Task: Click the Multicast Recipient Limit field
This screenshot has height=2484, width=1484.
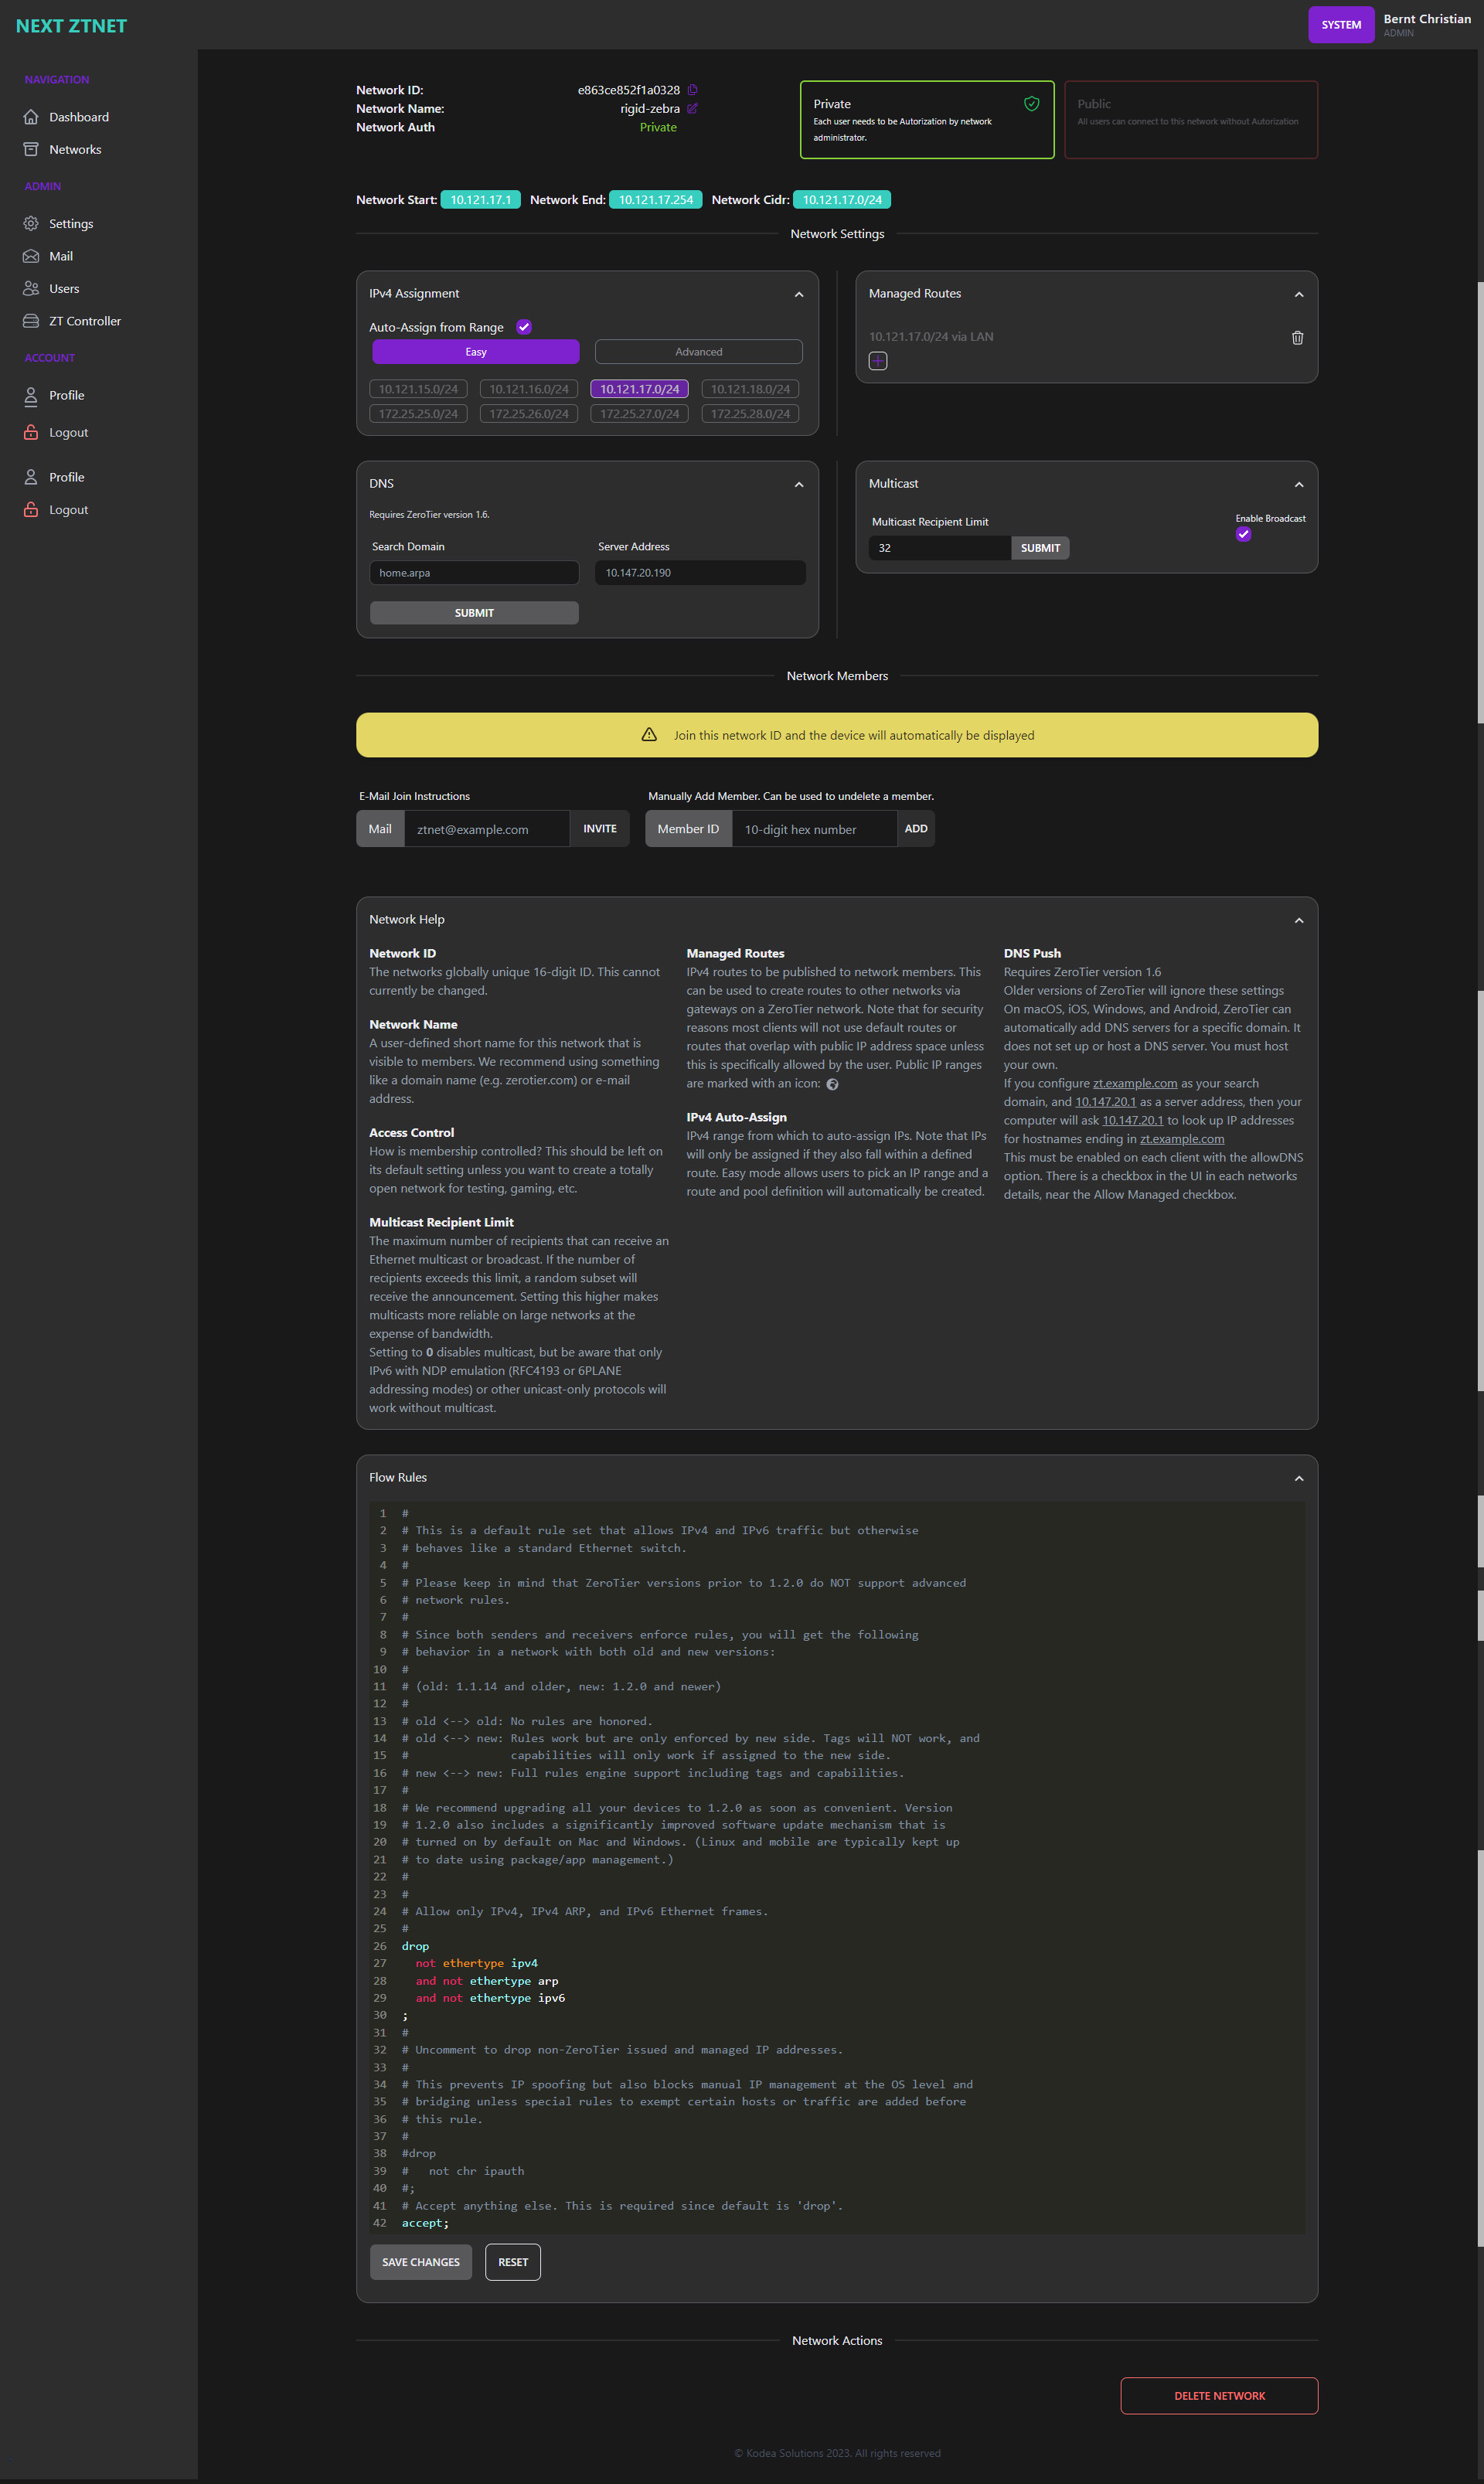Action: [x=940, y=548]
